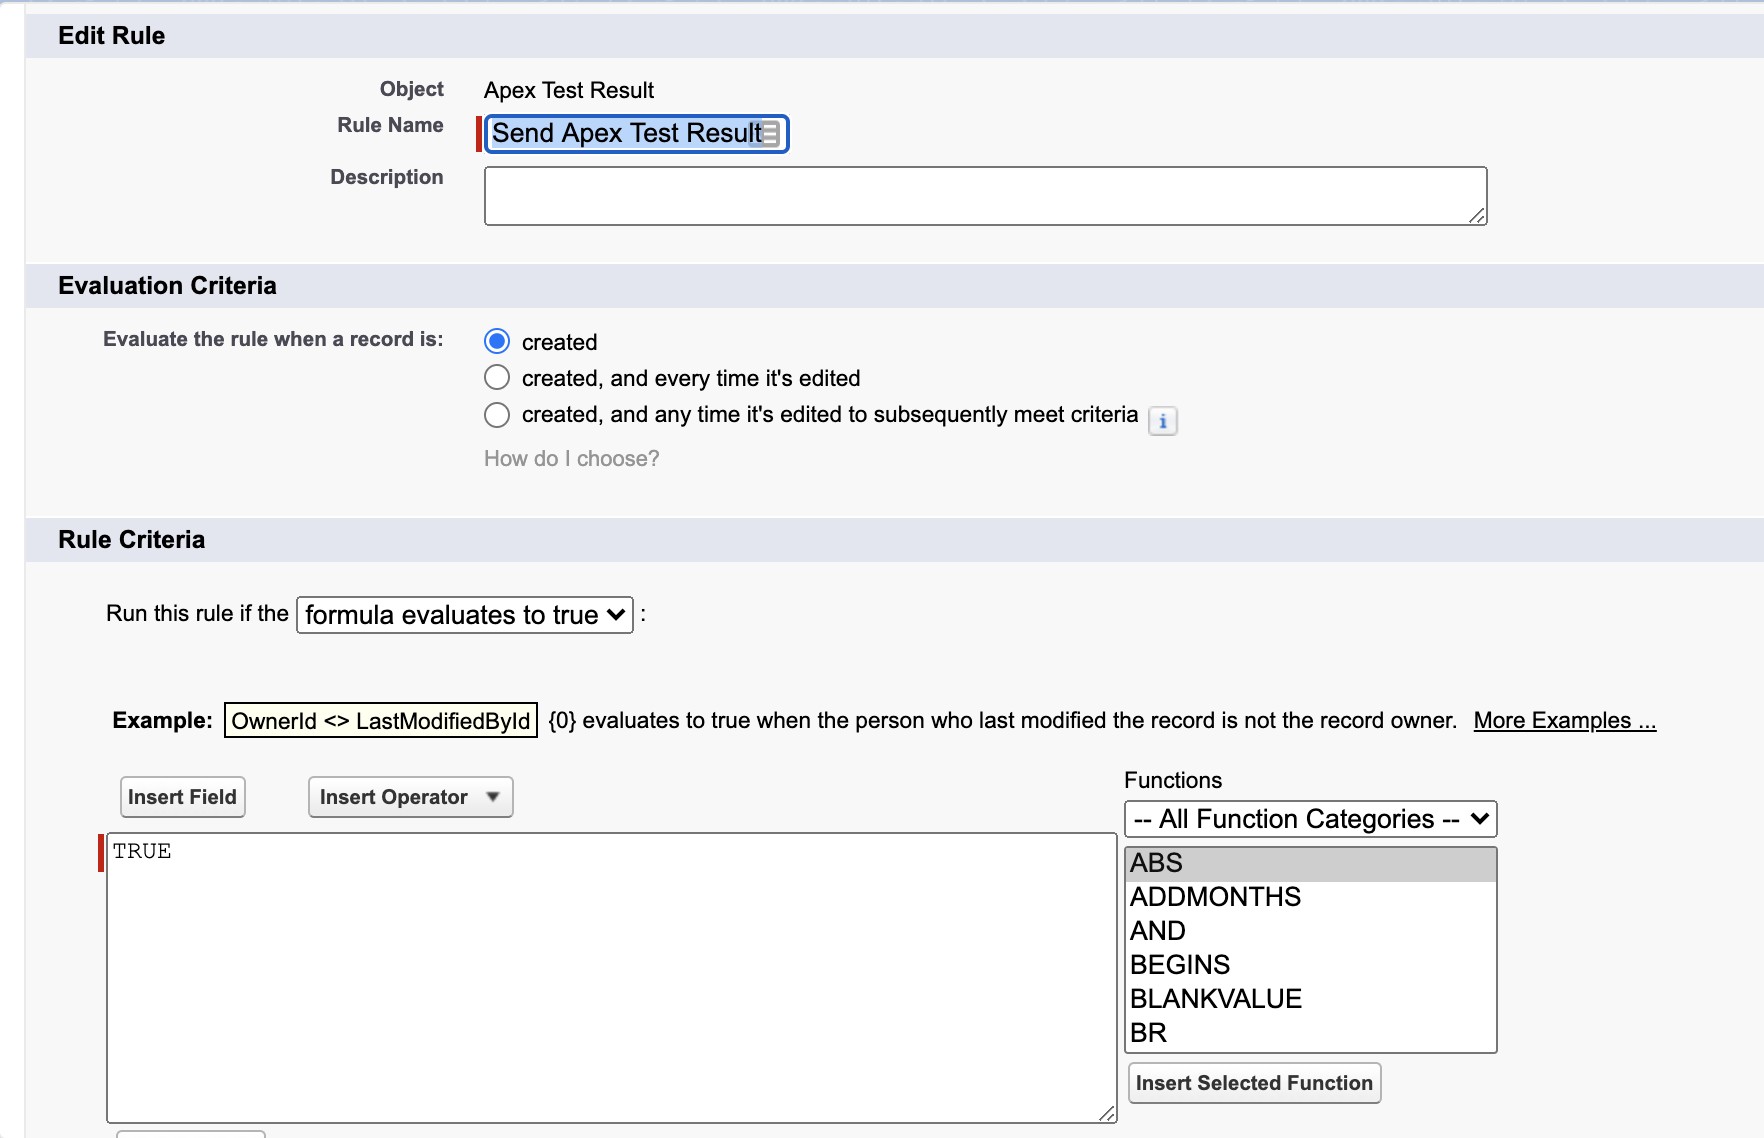Select 'created, and any time it's edited to subsequently meet criteria'
1764x1138 pixels.
coord(497,415)
